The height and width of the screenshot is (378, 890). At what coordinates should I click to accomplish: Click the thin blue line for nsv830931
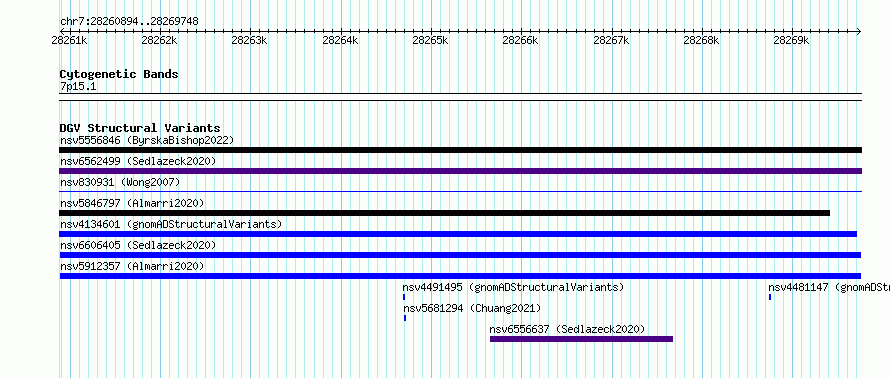[x=460, y=191]
